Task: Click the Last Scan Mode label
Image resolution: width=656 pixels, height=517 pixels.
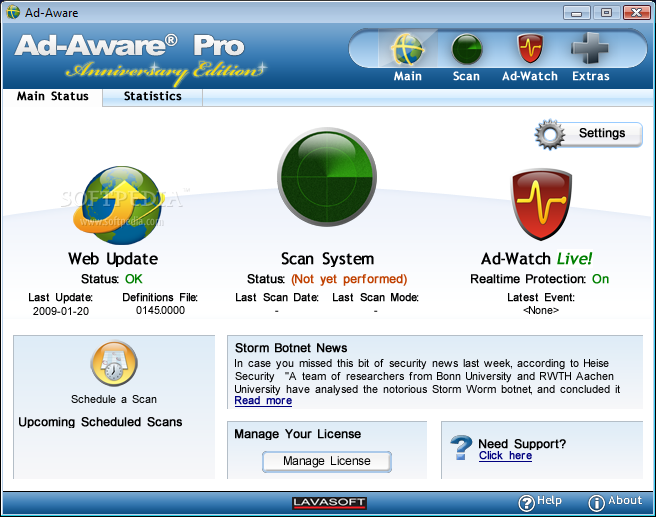Action: (375, 297)
